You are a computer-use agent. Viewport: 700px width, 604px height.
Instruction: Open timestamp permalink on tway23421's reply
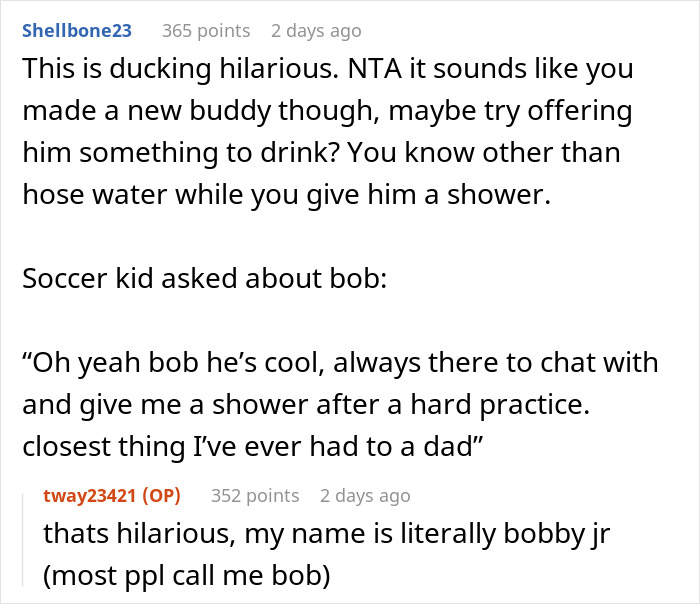(365, 496)
